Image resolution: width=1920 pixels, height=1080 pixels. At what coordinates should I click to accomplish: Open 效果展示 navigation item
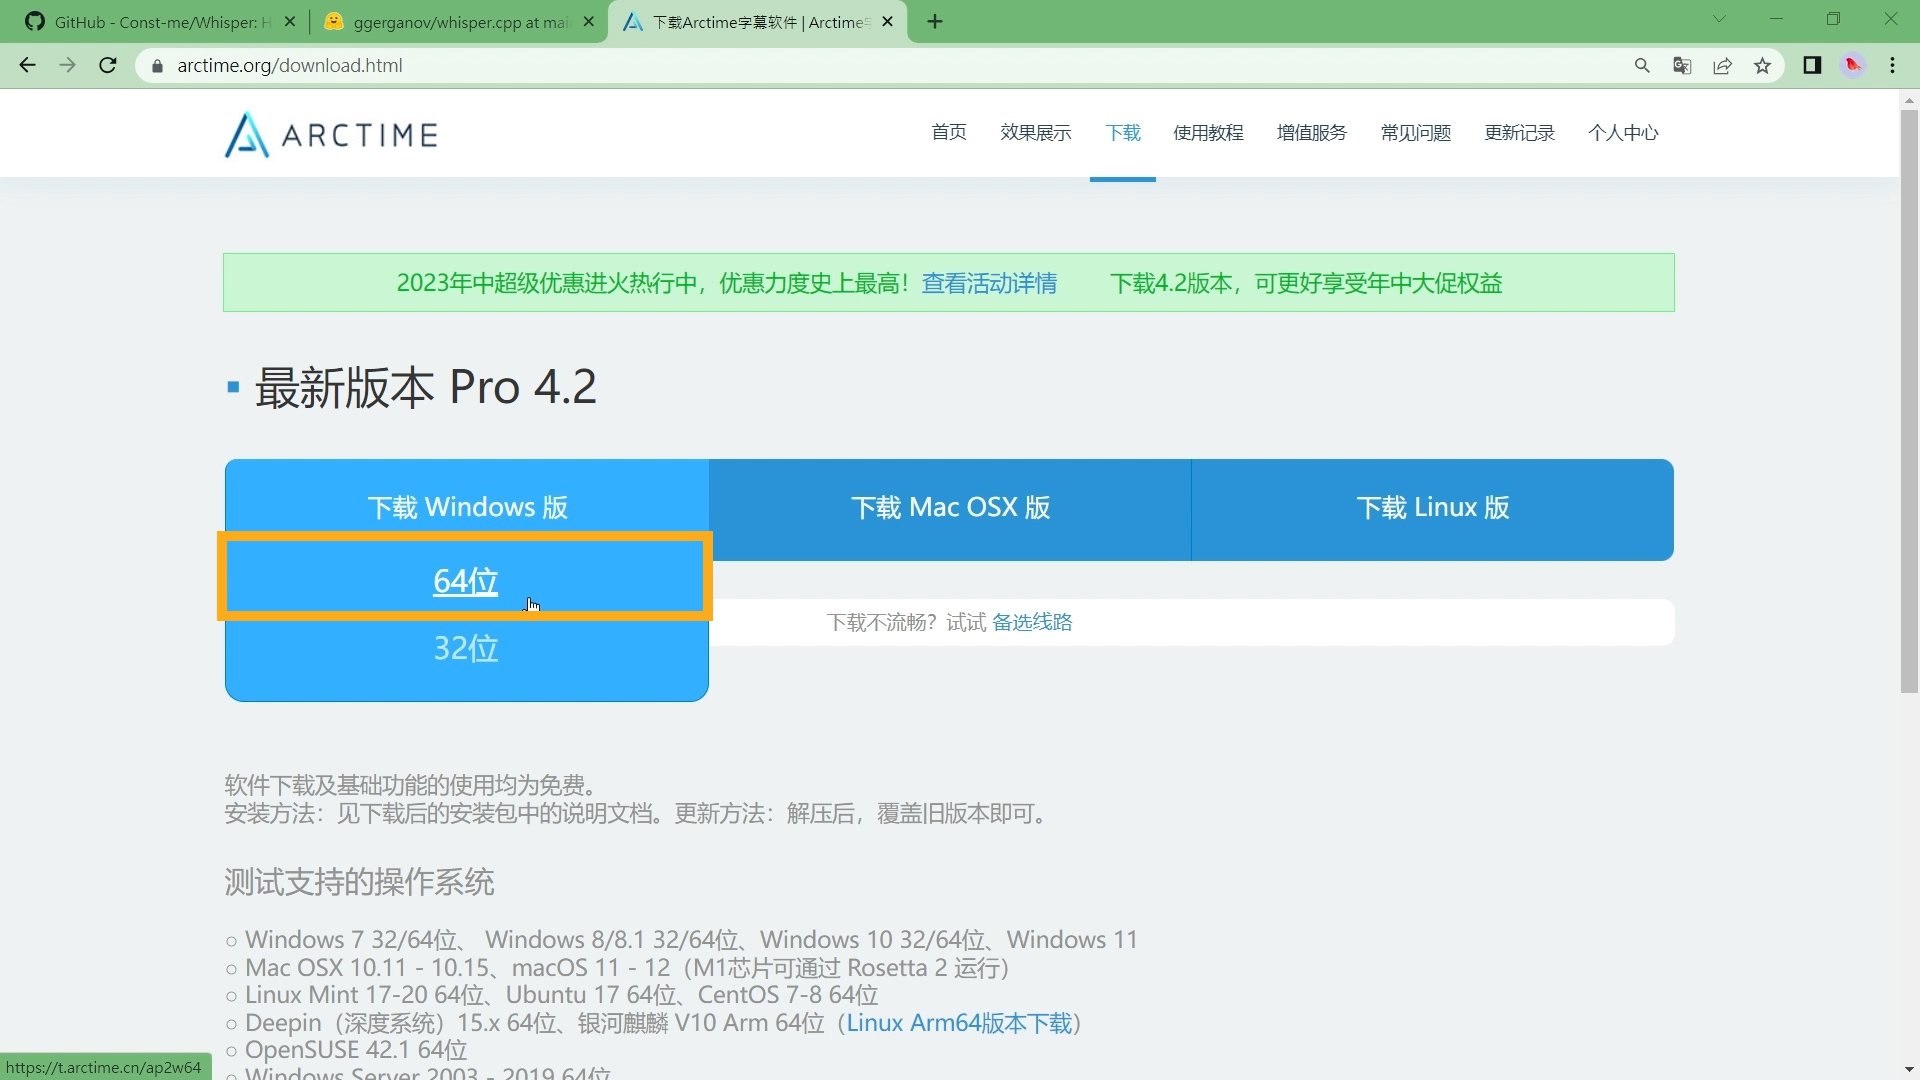point(1036,133)
